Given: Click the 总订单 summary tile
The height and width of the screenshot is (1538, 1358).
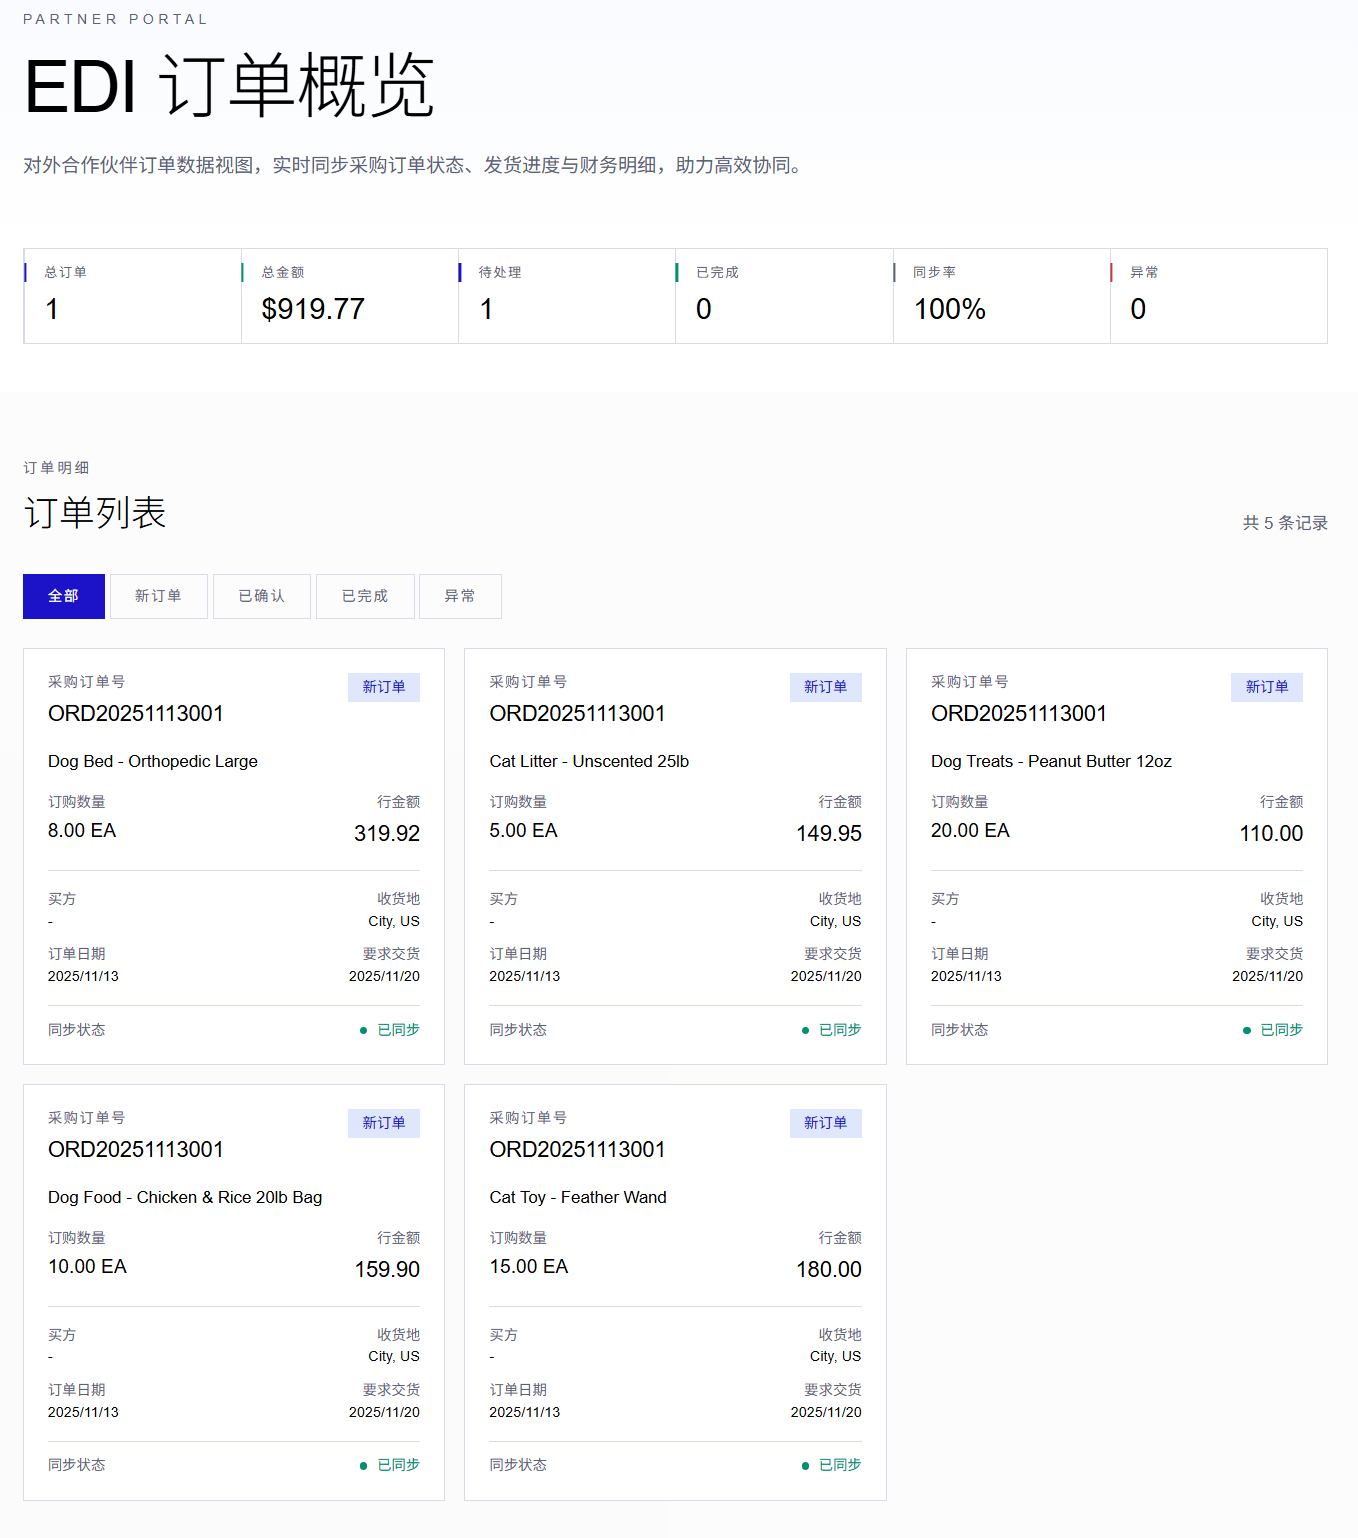Looking at the screenshot, I should coord(133,296).
